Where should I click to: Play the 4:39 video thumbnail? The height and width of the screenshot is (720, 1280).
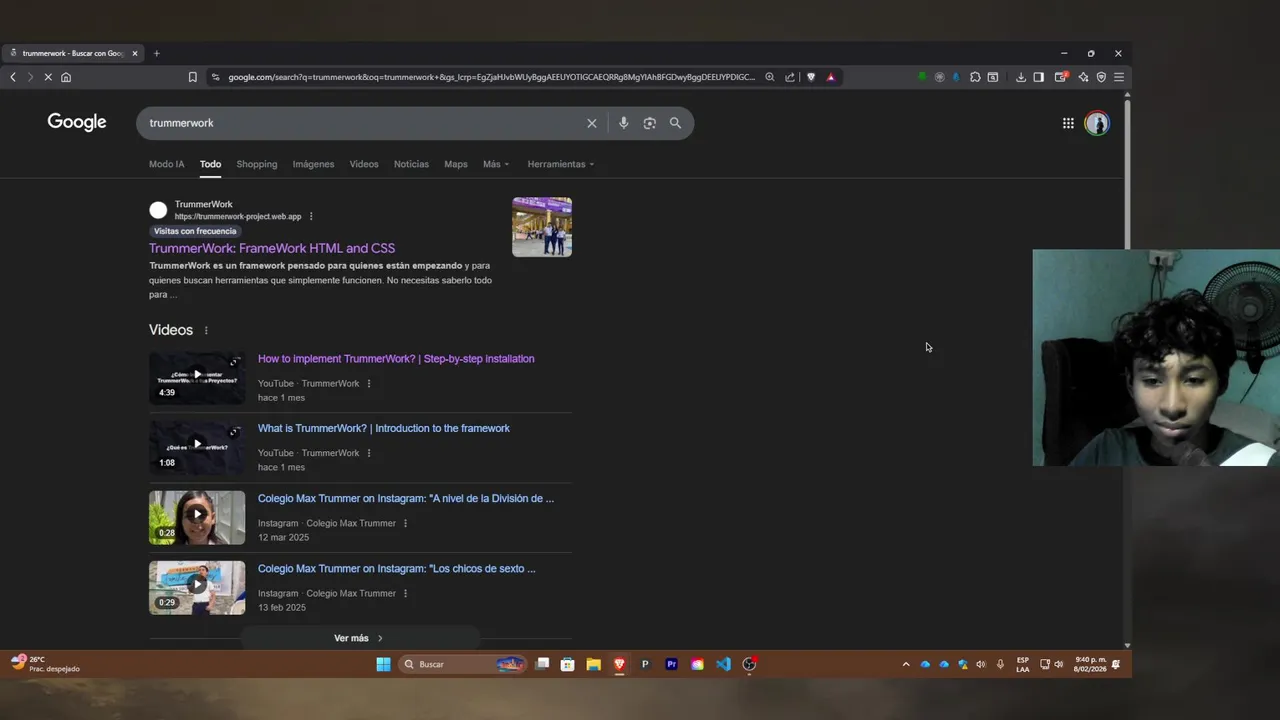(x=197, y=377)
